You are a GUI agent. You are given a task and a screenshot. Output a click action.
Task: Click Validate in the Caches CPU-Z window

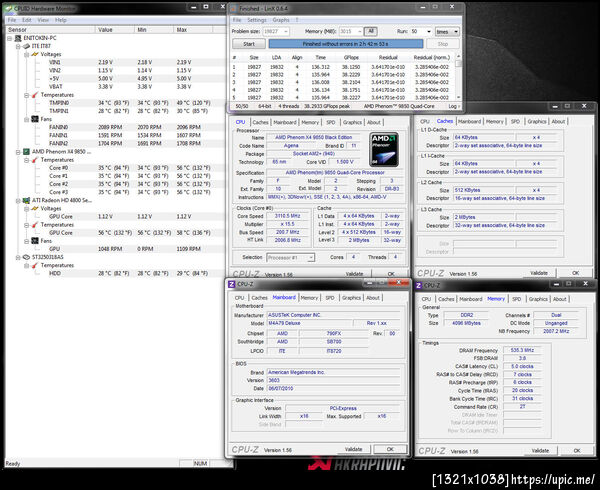point(538,273)
